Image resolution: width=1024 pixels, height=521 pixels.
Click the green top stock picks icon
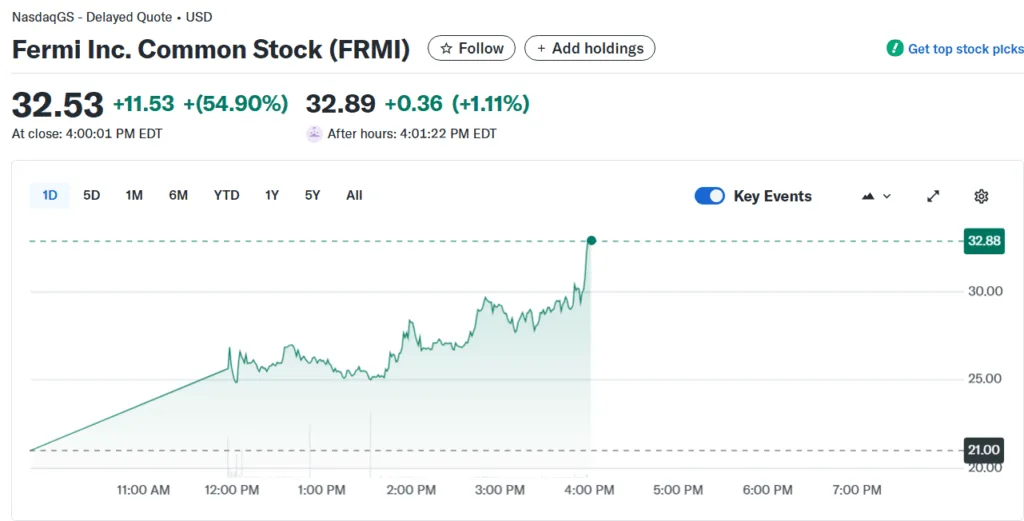pos(895,48)
